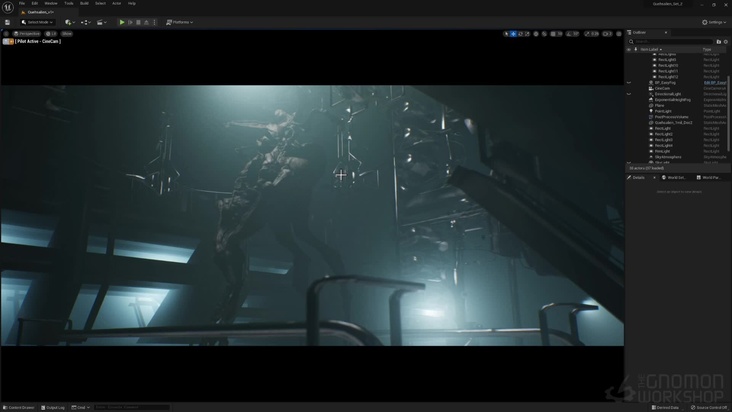Open the Cinematics sequence icon

pos(101,22)
